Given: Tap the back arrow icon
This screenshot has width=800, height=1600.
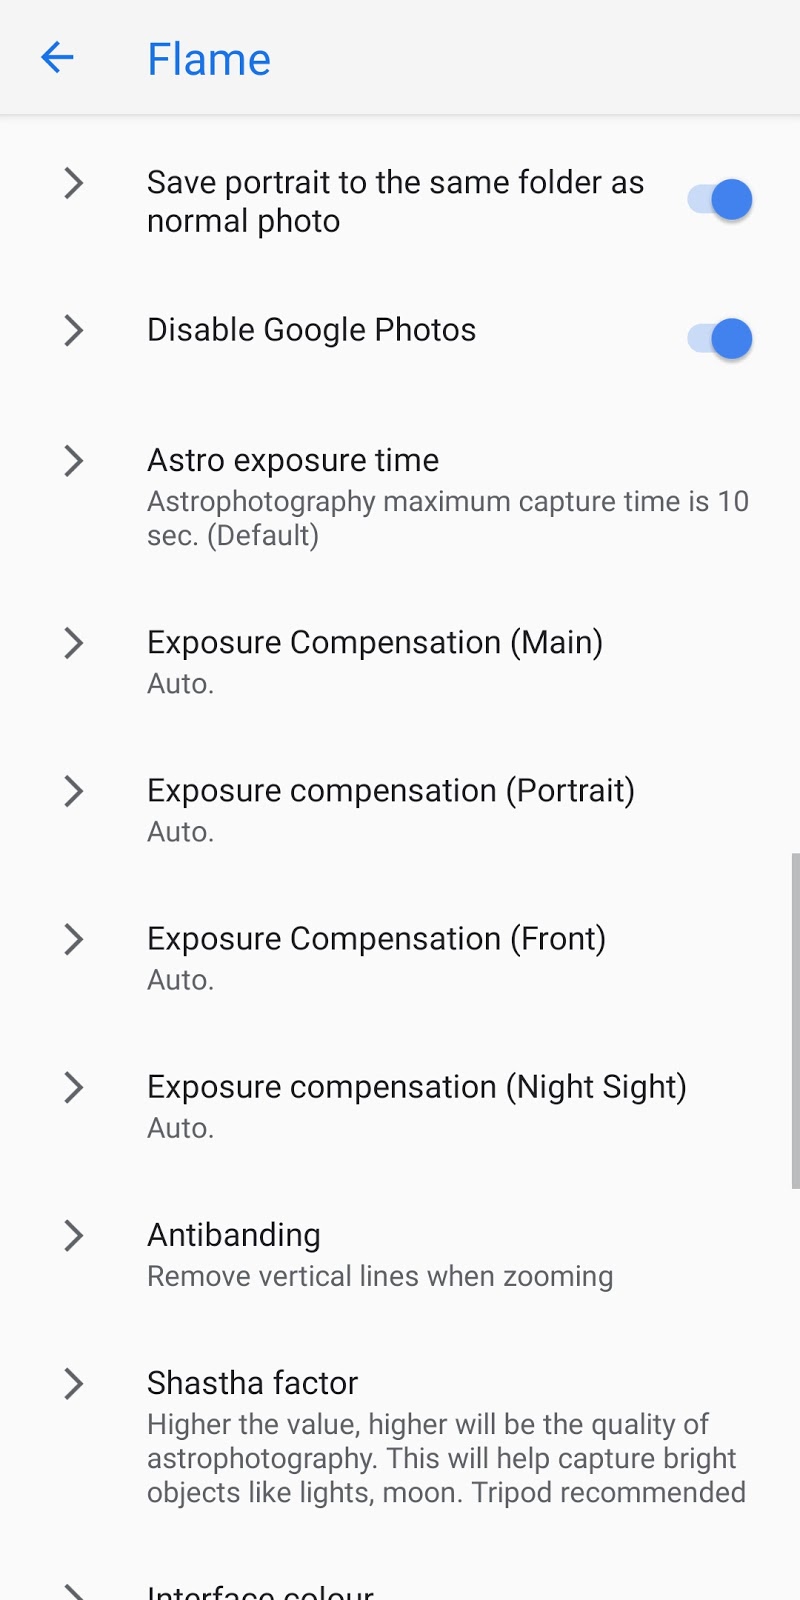Looking at the screenshot, I should pos(57,58).
